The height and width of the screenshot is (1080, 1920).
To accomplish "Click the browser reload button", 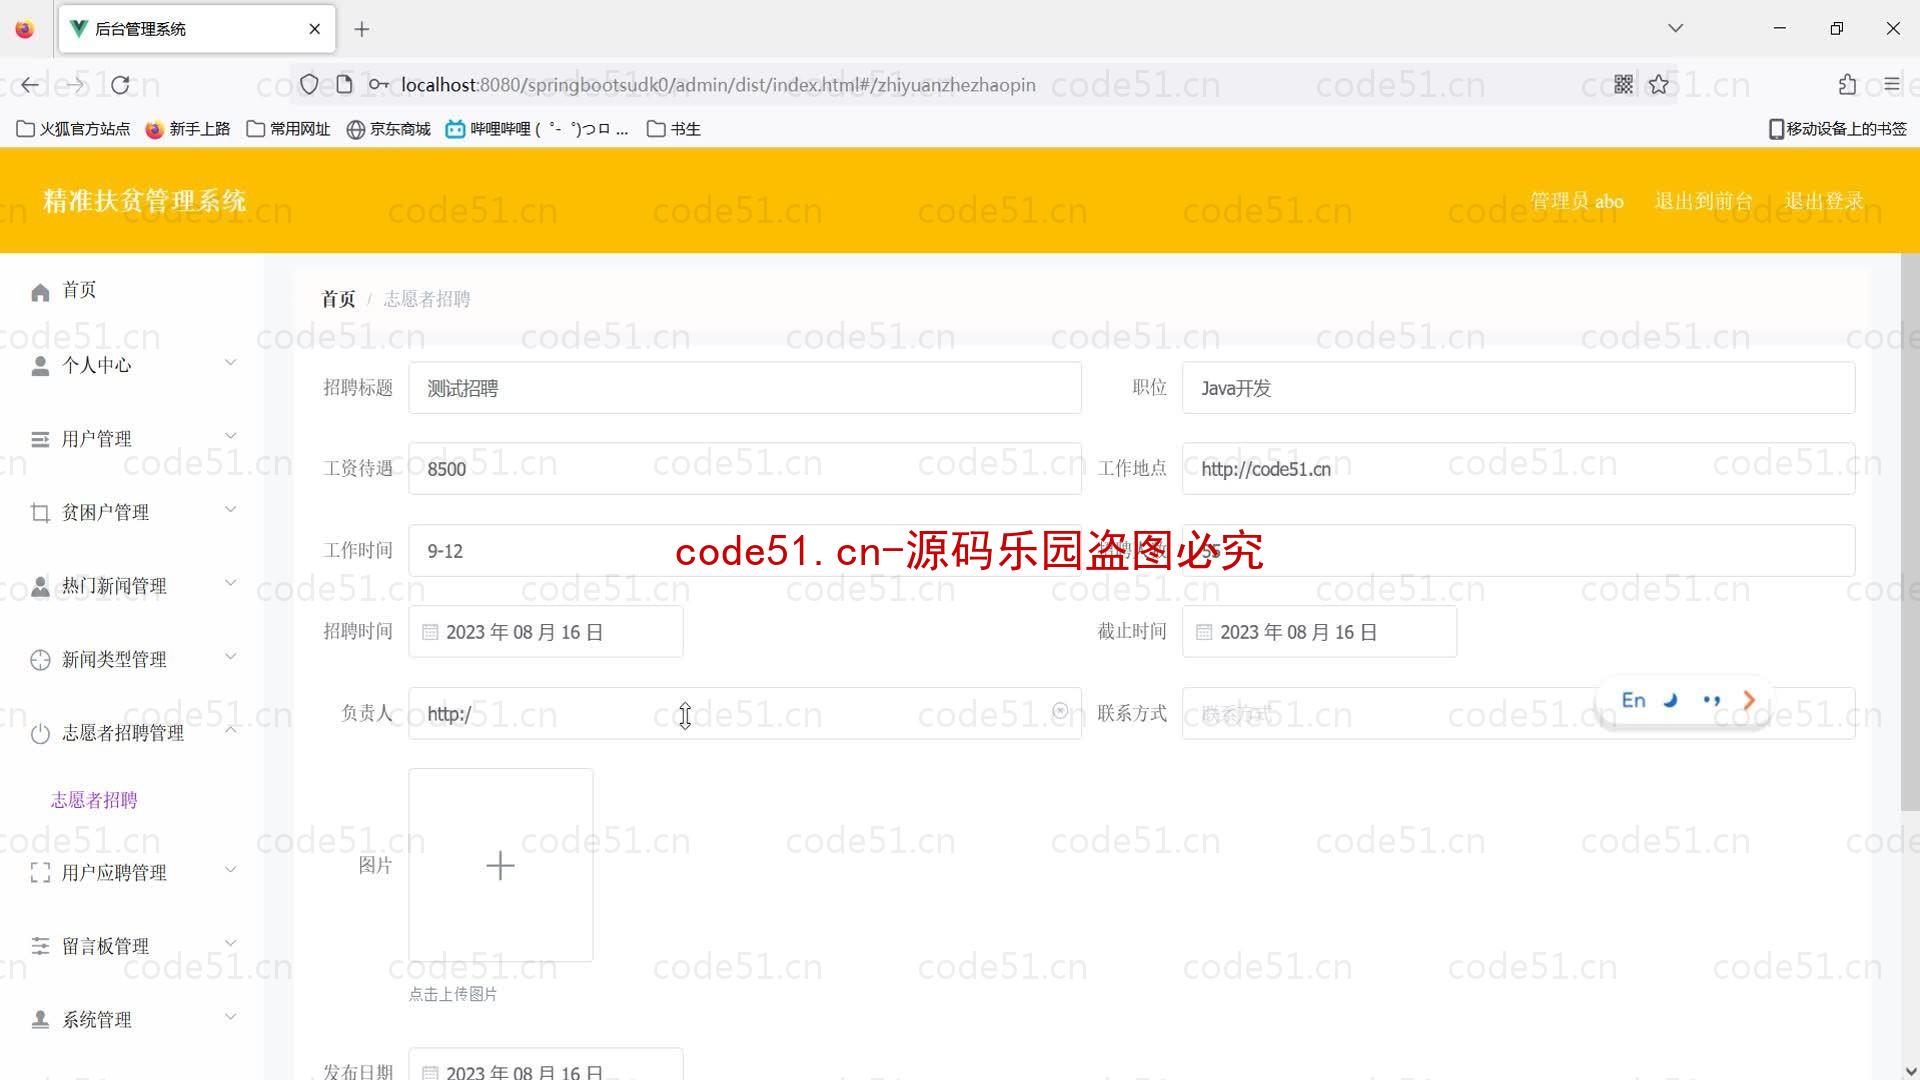I will click(120, 85).
